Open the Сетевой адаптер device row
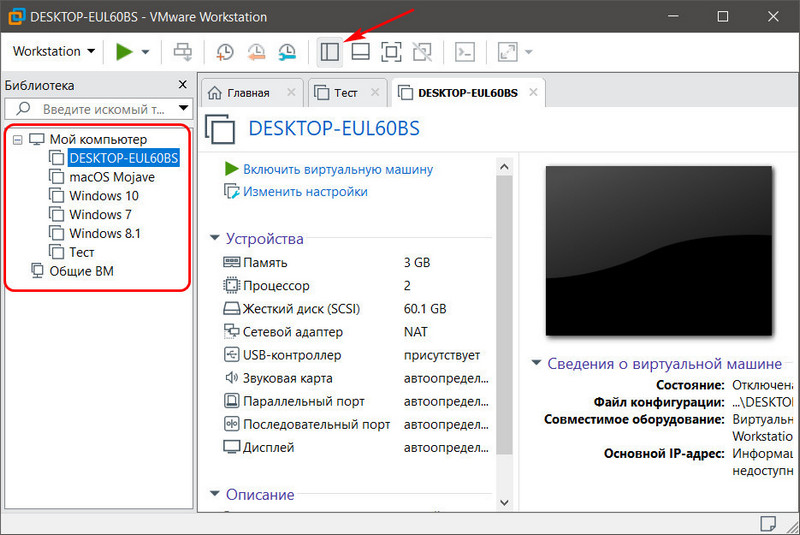Viewport: 800px width, 535px height. click(x=356, y=332)
